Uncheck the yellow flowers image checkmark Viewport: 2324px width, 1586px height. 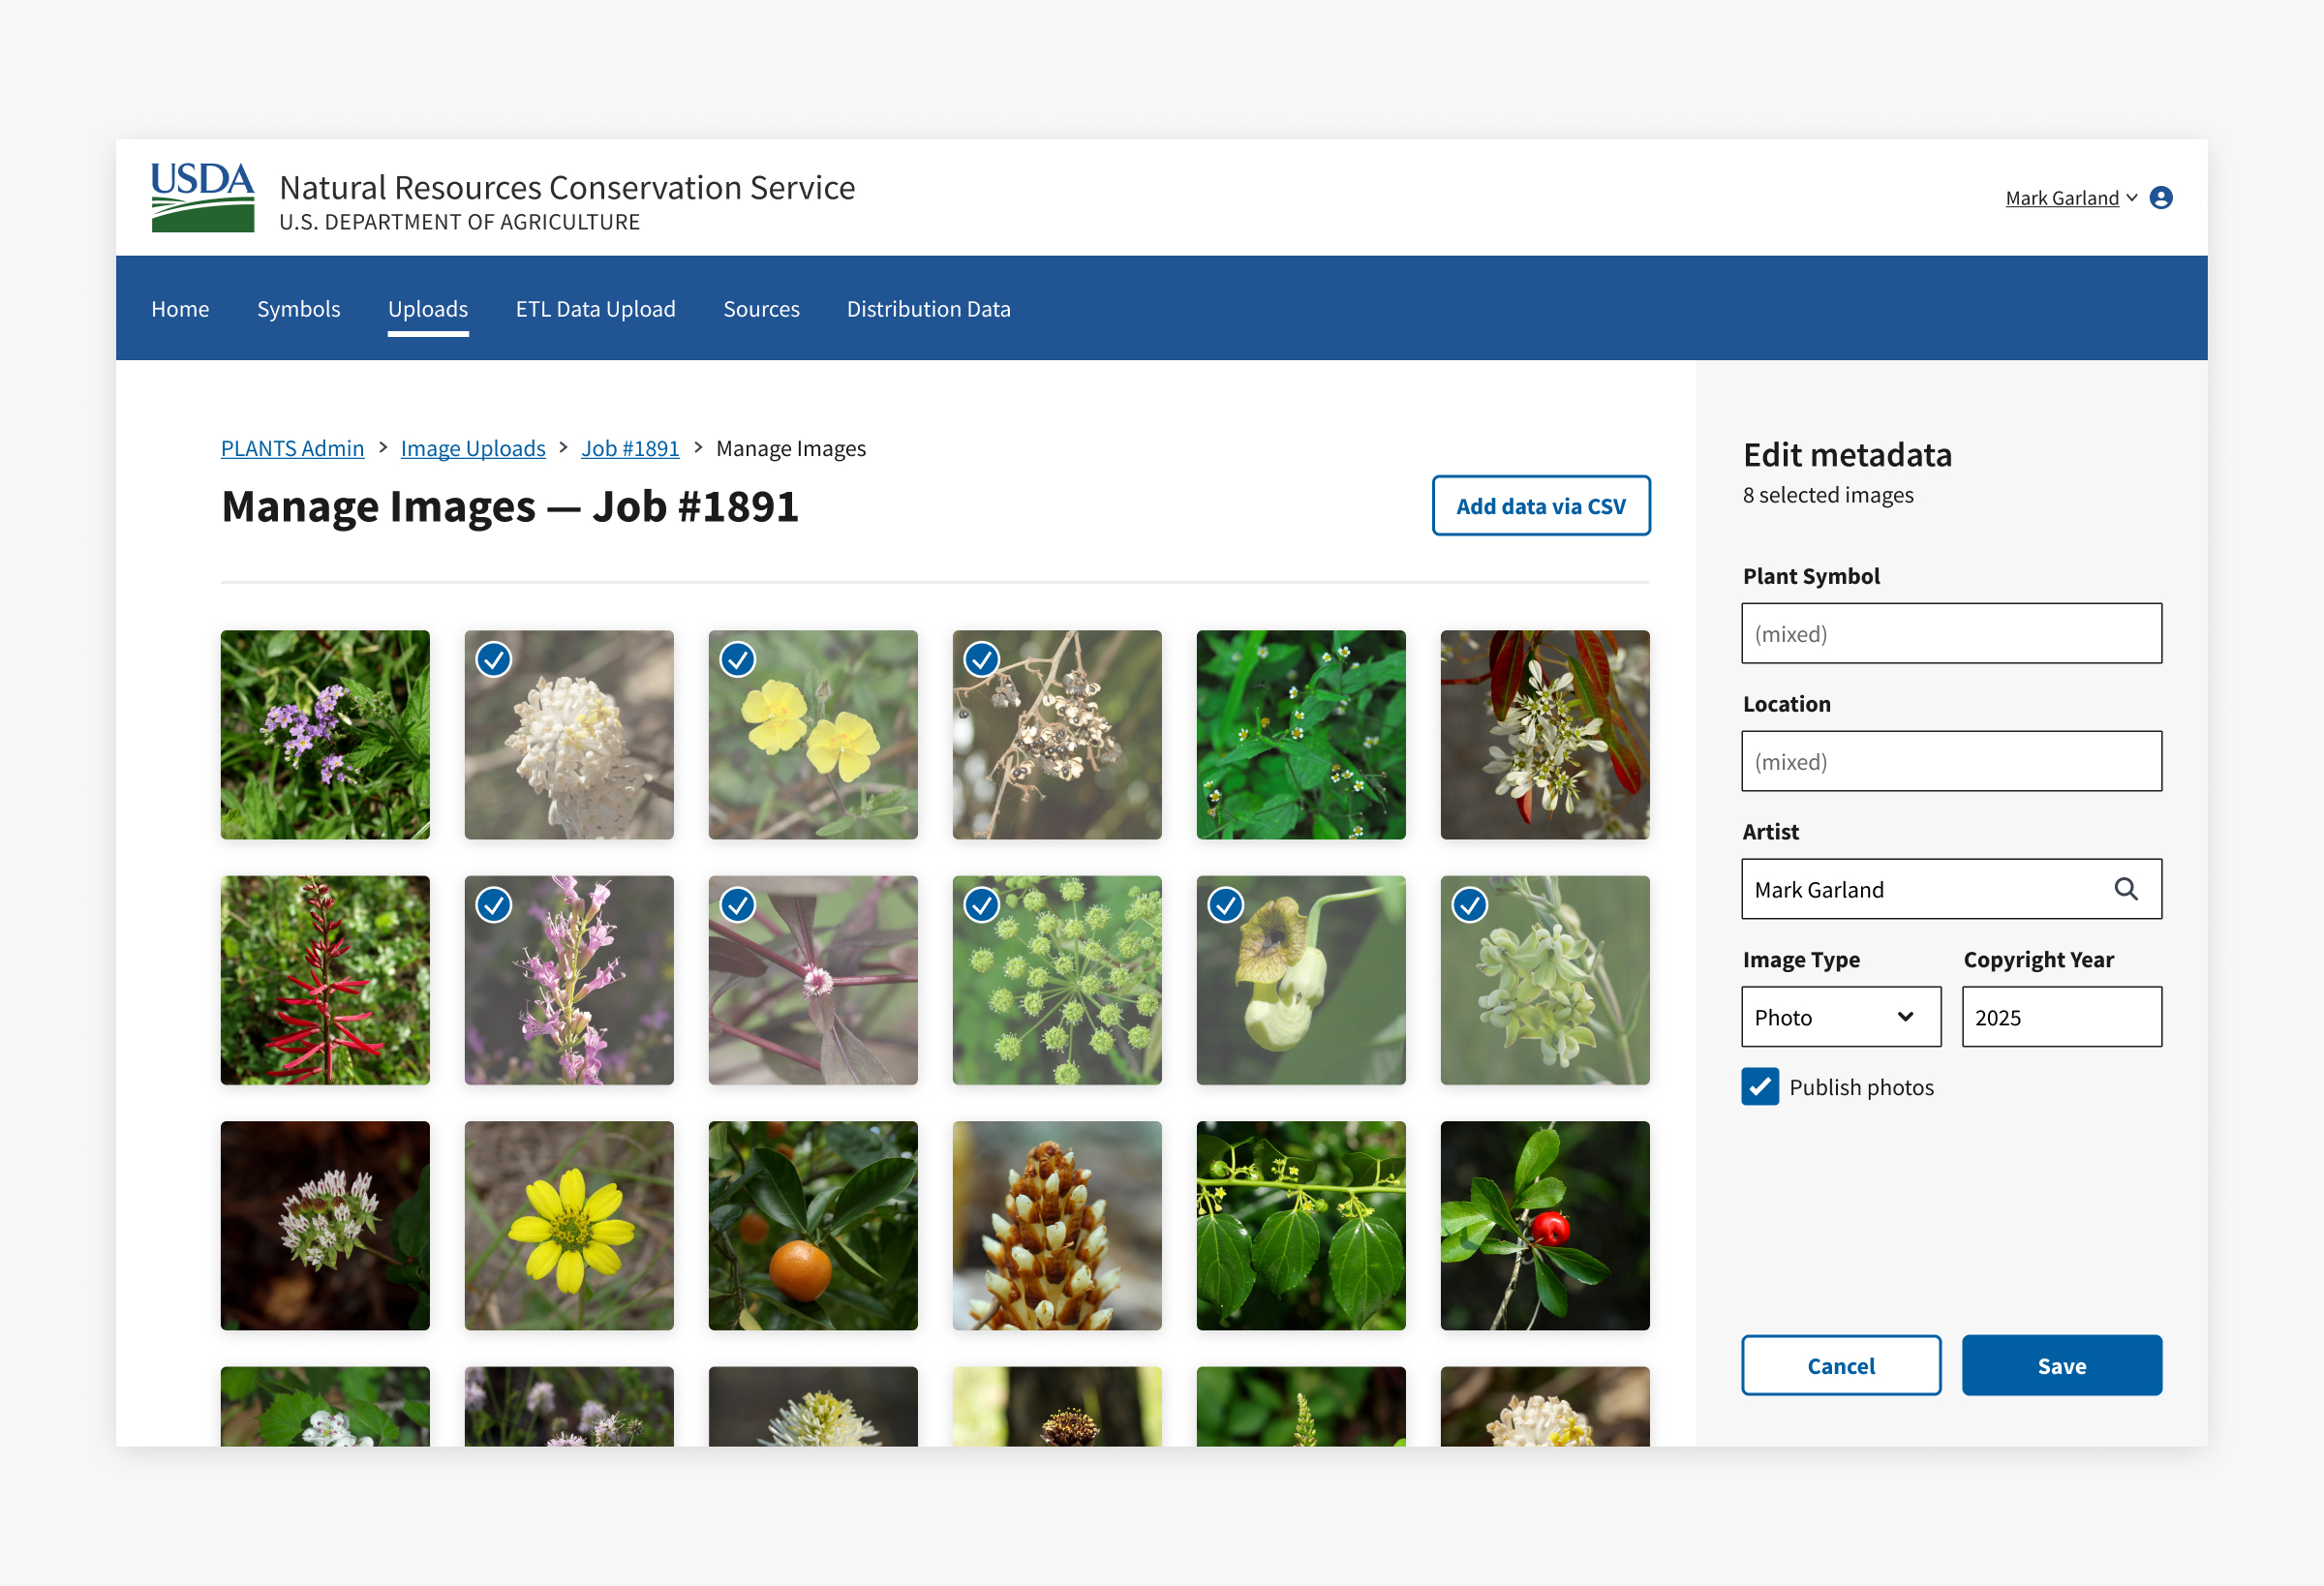tap(738, 660)
